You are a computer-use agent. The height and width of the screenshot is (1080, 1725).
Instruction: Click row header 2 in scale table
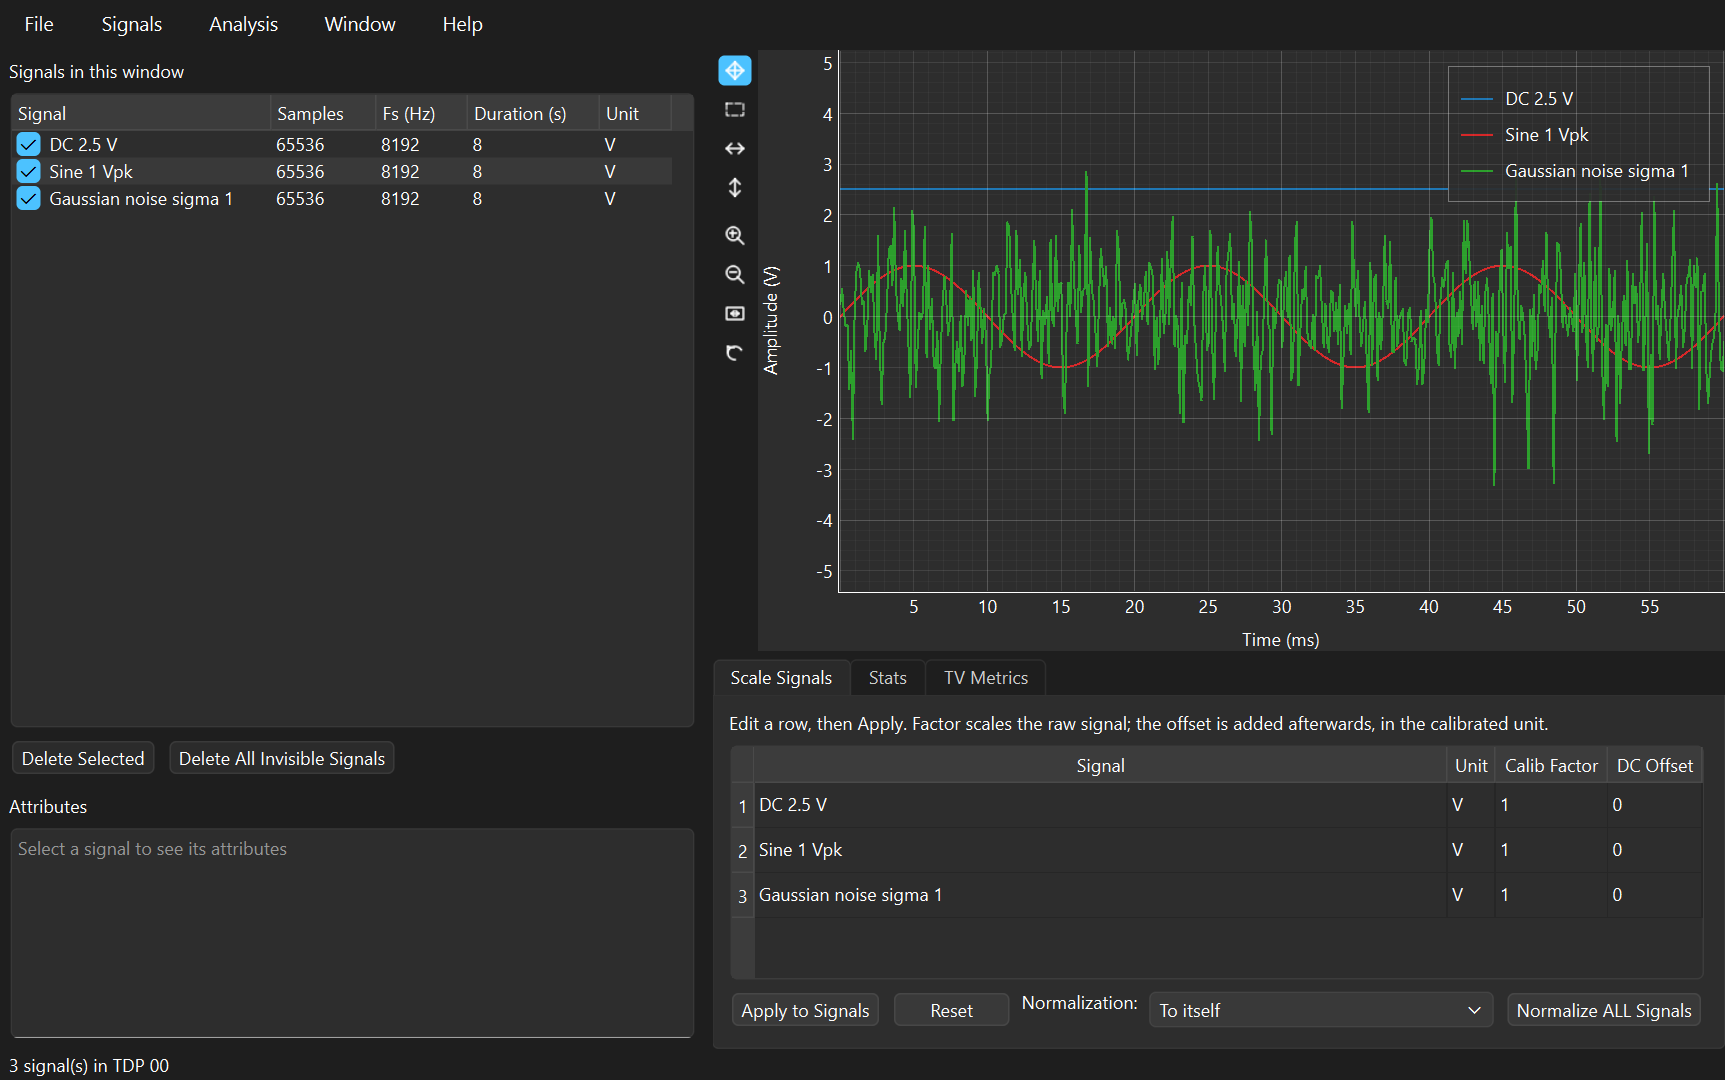pyautogui.click(x=743, y=851)
